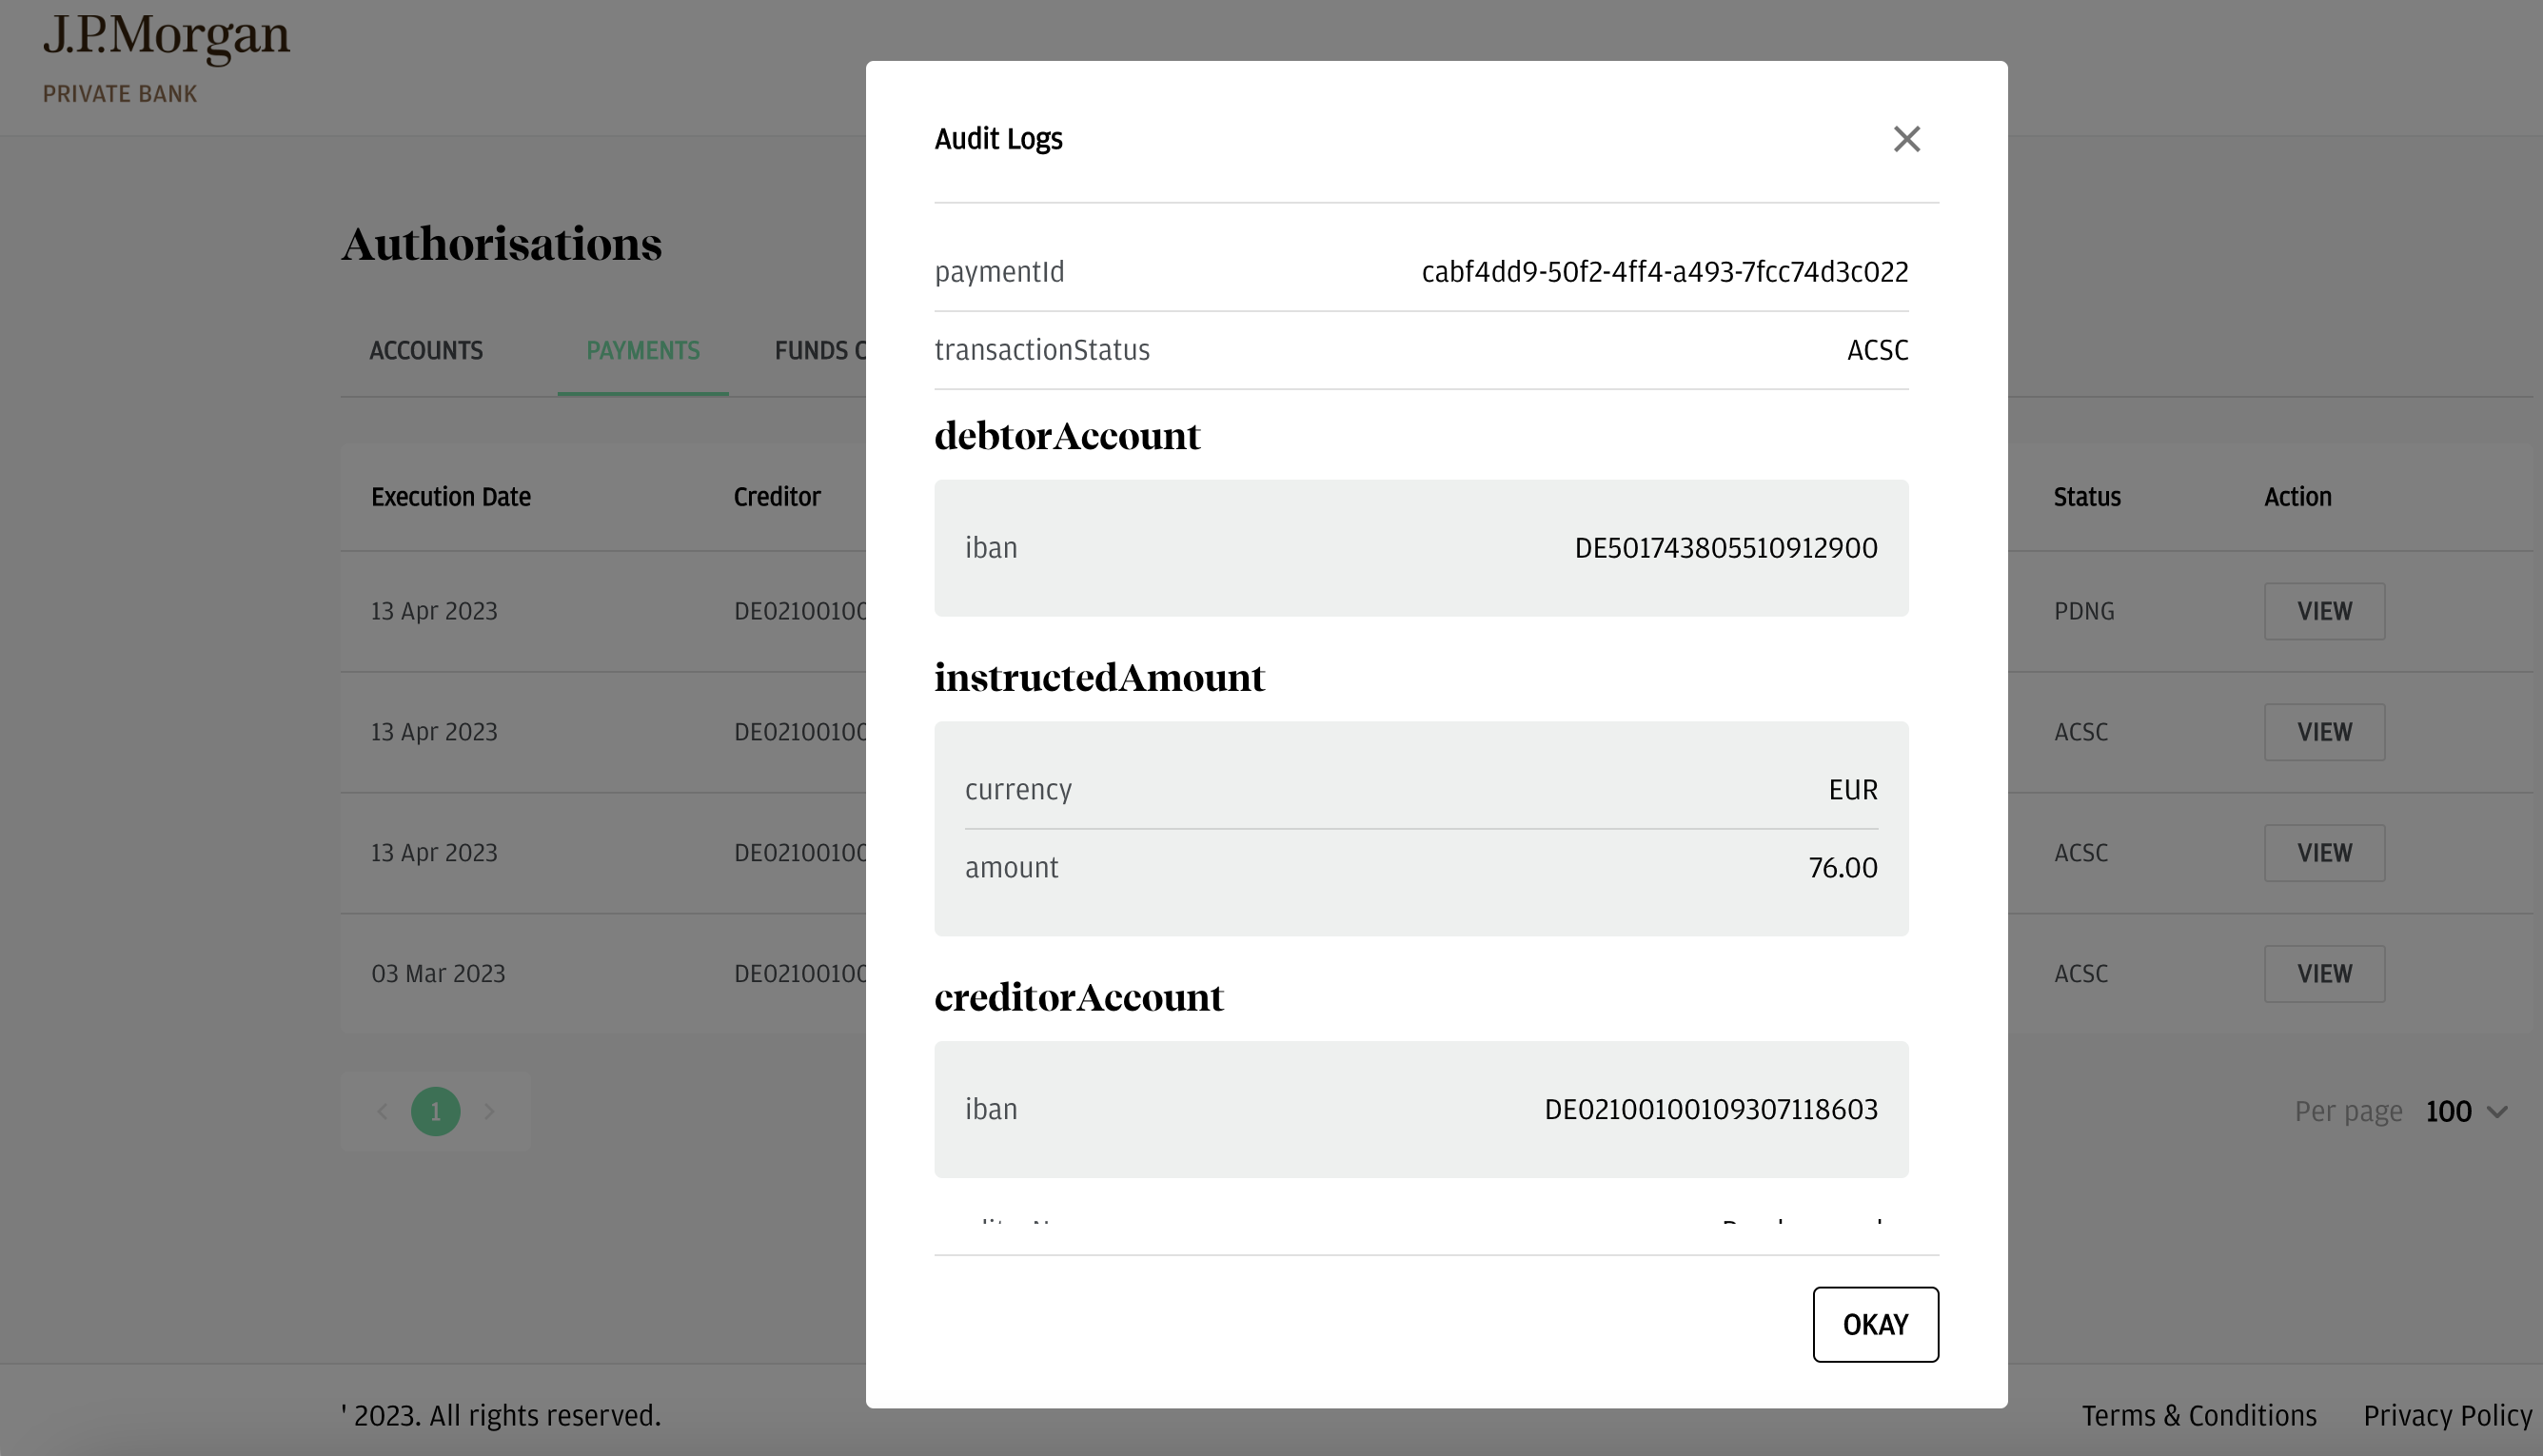Select the paymentId value text
The height and width of the screenshot is (1456, 2543).
[1665, 272]
